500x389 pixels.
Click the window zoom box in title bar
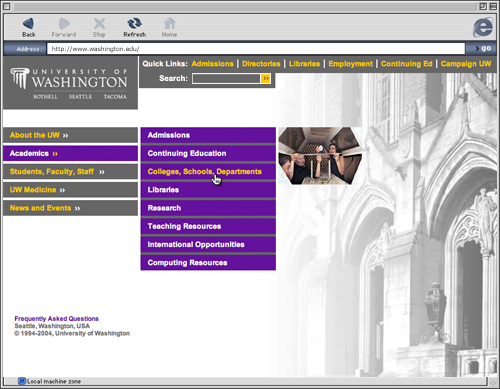483,6
